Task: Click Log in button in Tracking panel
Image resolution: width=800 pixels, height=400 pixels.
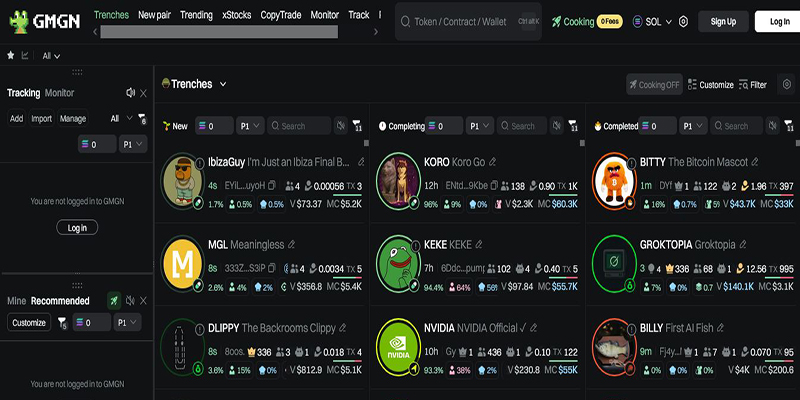Action: (x=77, y=228)
